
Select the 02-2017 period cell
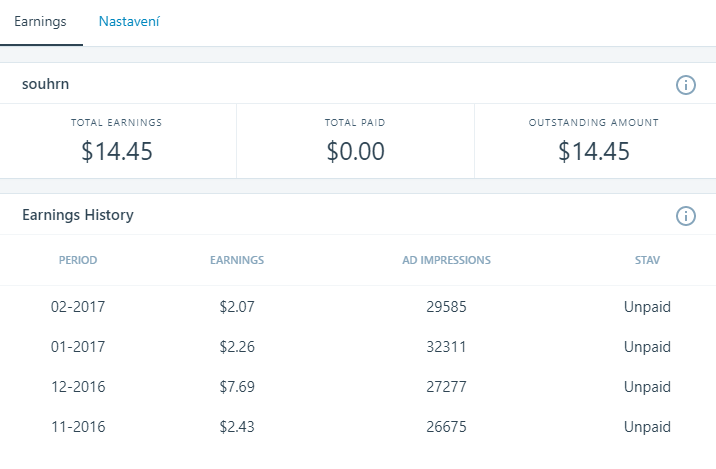(78, 306)
